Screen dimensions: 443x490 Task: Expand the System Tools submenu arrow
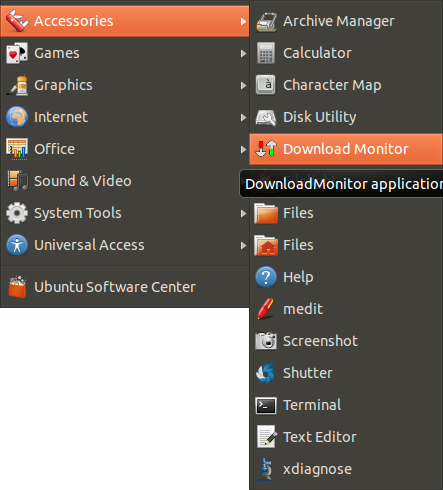[243, 213]
